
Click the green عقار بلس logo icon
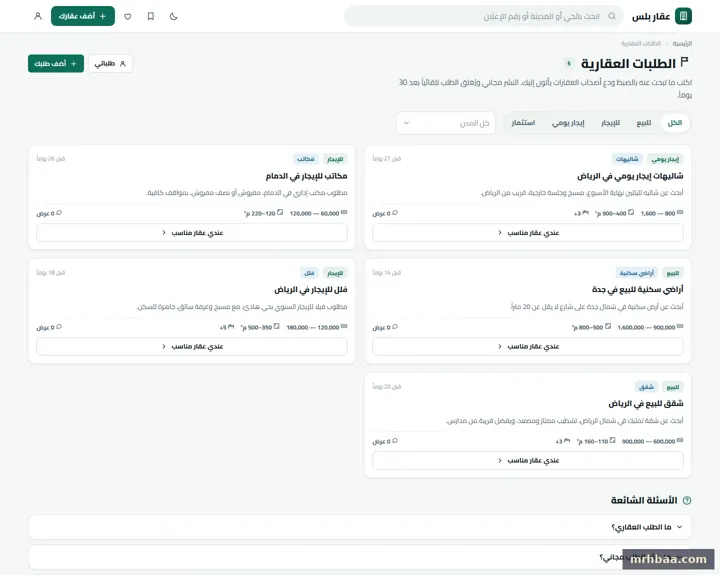click(683, 16)
